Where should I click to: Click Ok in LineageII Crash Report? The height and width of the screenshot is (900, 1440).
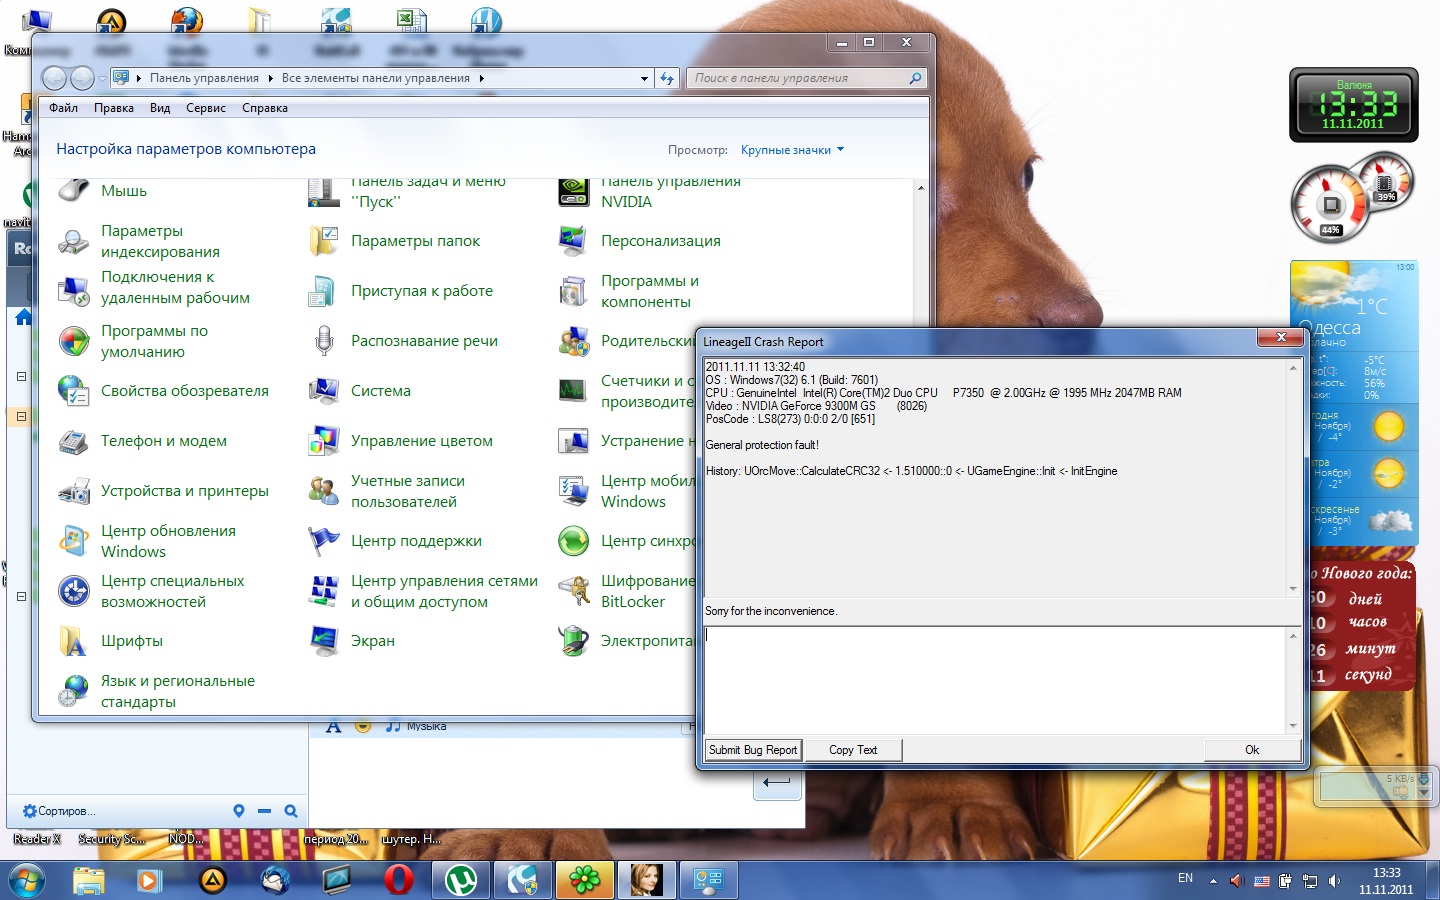coord(1252,750)
